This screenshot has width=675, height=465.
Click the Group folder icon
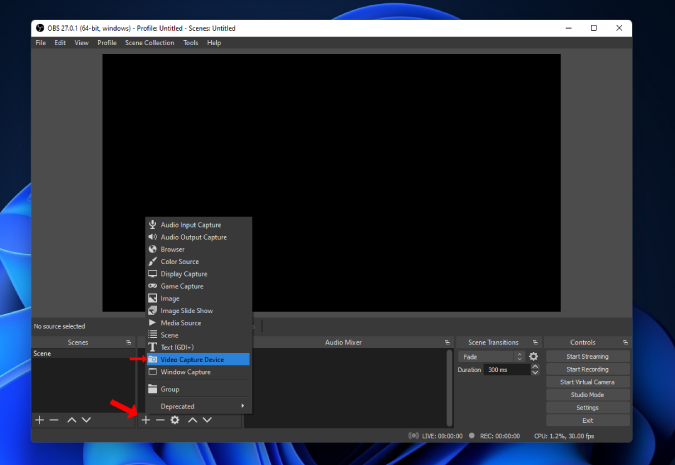click(152, 389)
